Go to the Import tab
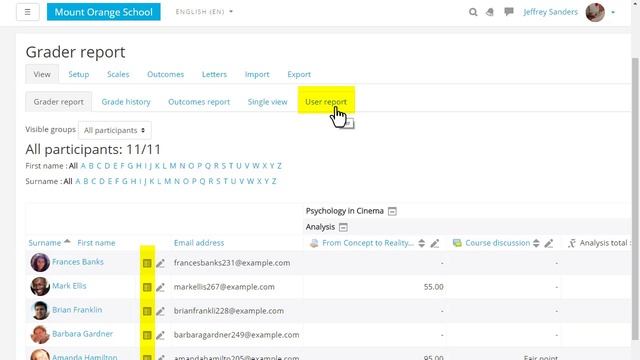 (x=257, y=74)
